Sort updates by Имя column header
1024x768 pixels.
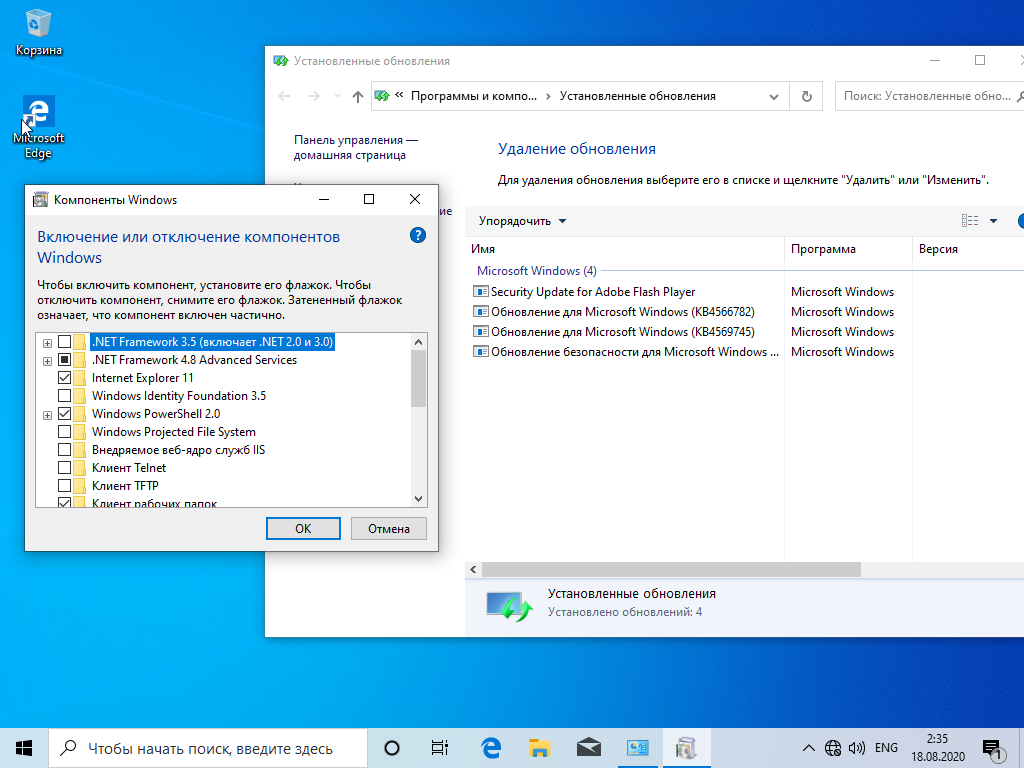pos(626,249)
